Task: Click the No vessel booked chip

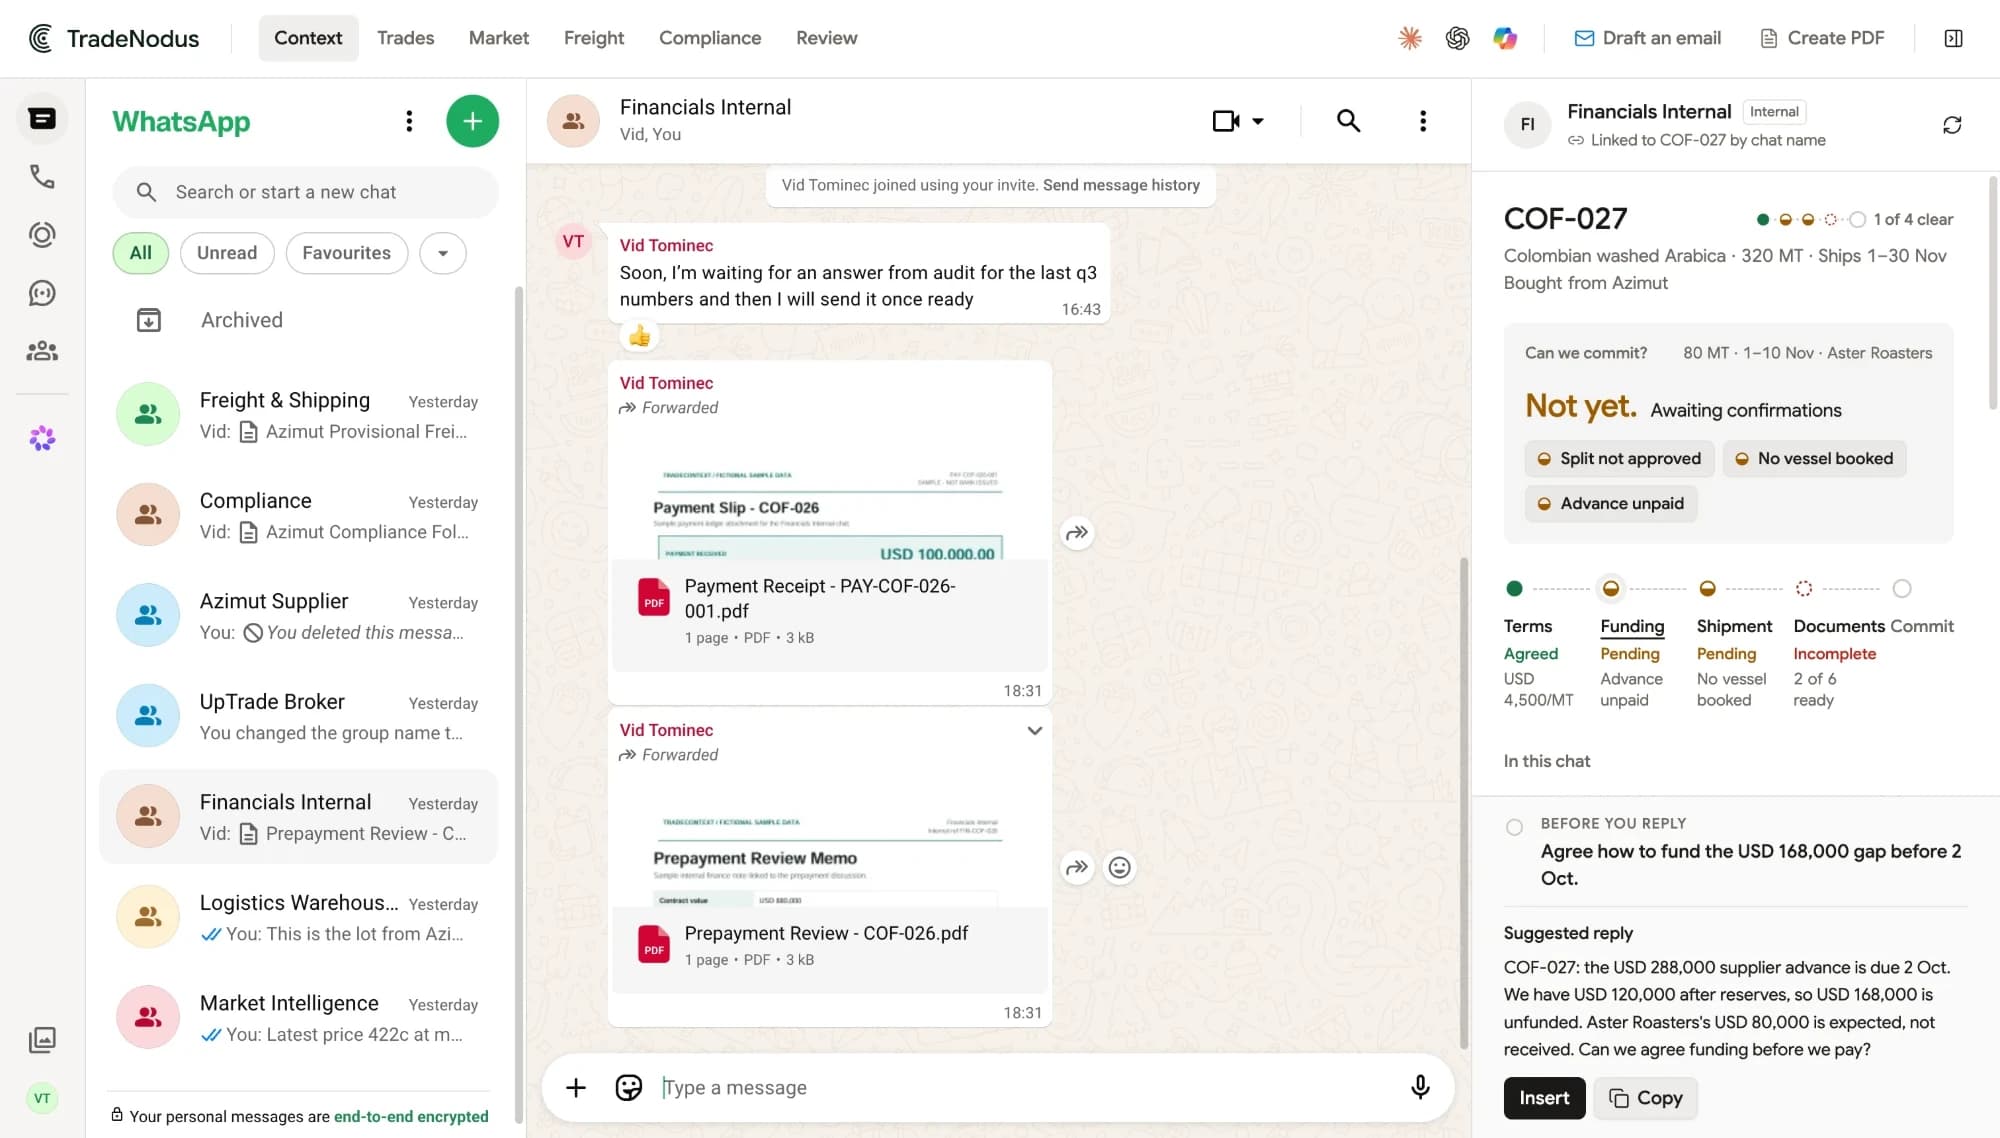Action: point(1814,458)
